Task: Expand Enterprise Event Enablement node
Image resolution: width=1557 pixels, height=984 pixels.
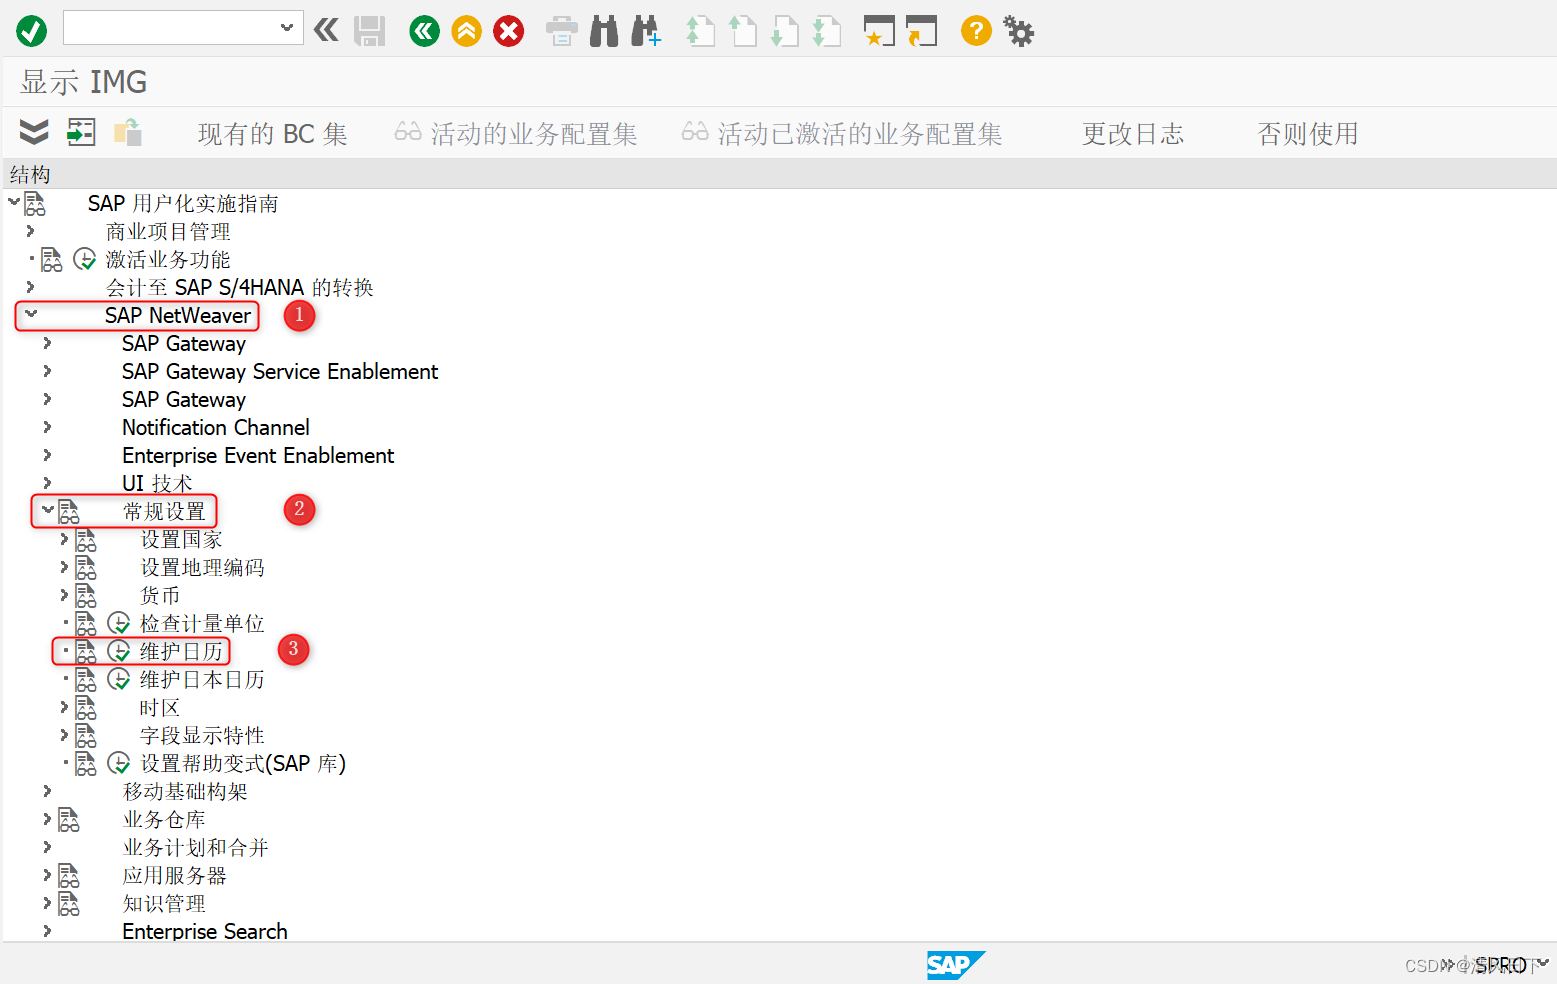Action: tap(47, 454)
